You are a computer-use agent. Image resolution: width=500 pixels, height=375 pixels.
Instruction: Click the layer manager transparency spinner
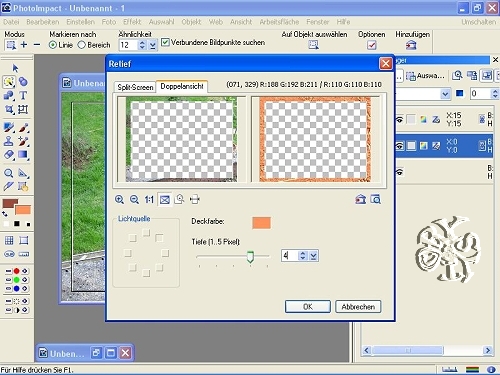[495, 94]
